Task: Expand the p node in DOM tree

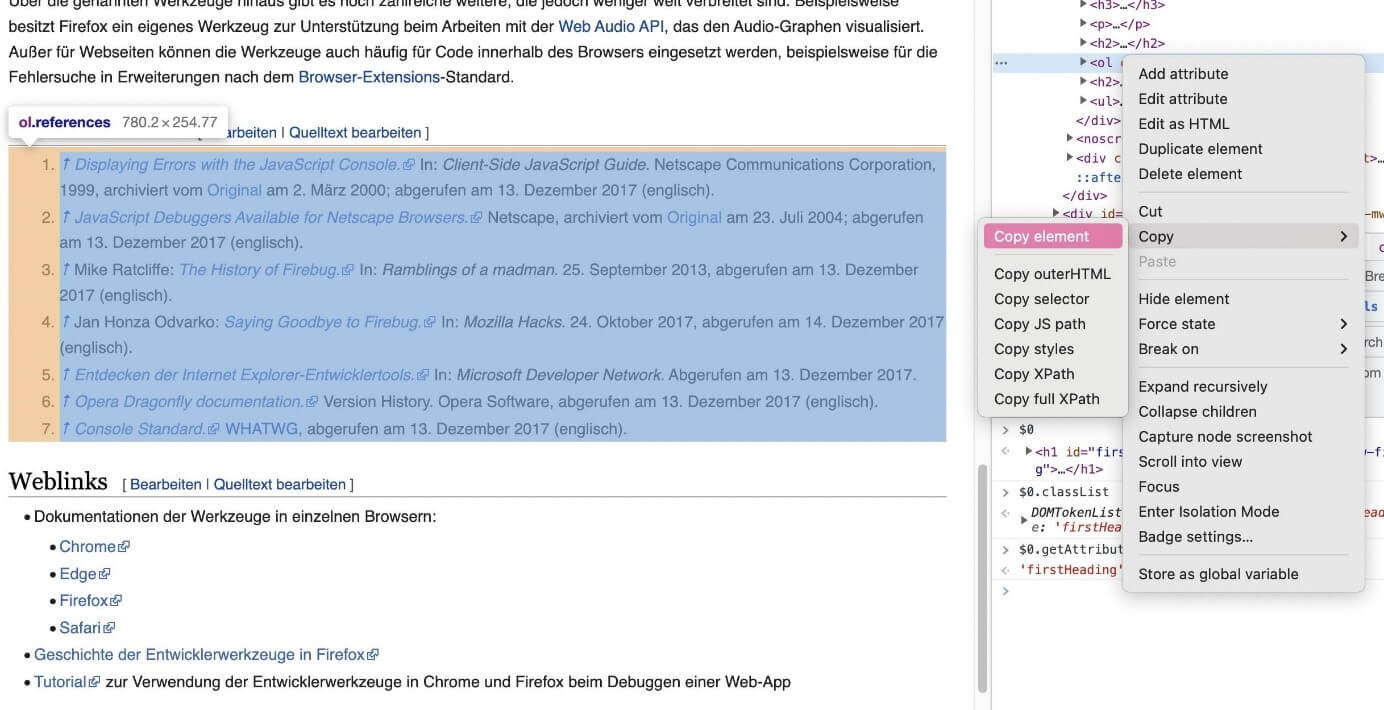Action: pos(1084,24)
